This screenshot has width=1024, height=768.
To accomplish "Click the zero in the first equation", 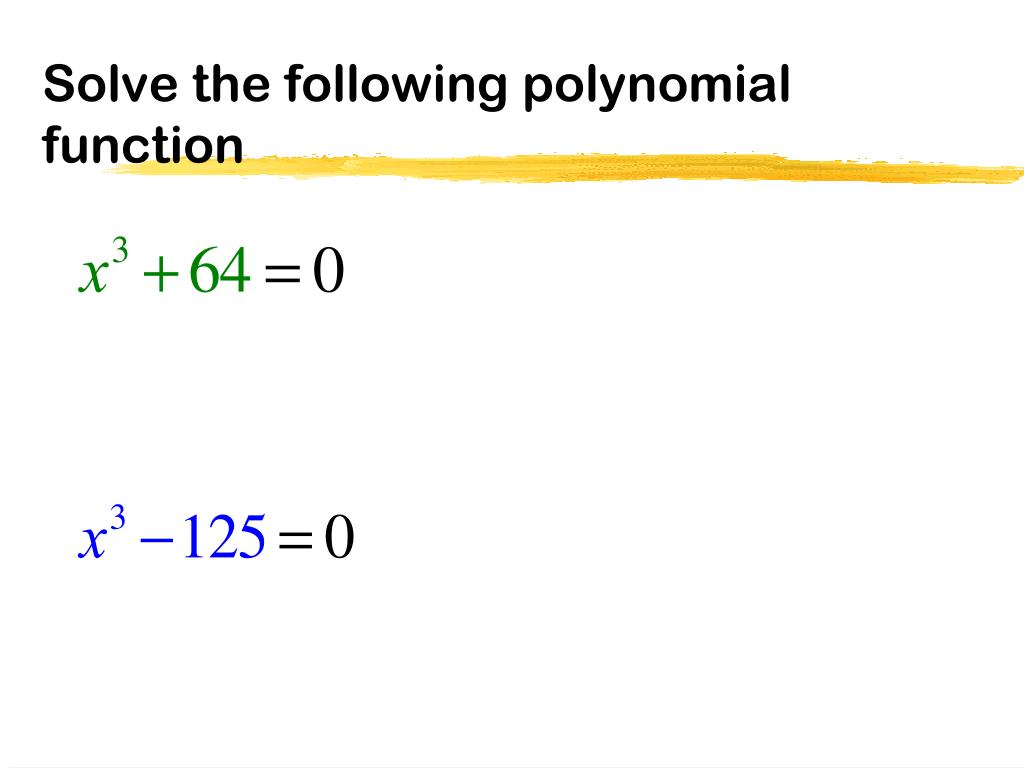I will coord(328,270).
